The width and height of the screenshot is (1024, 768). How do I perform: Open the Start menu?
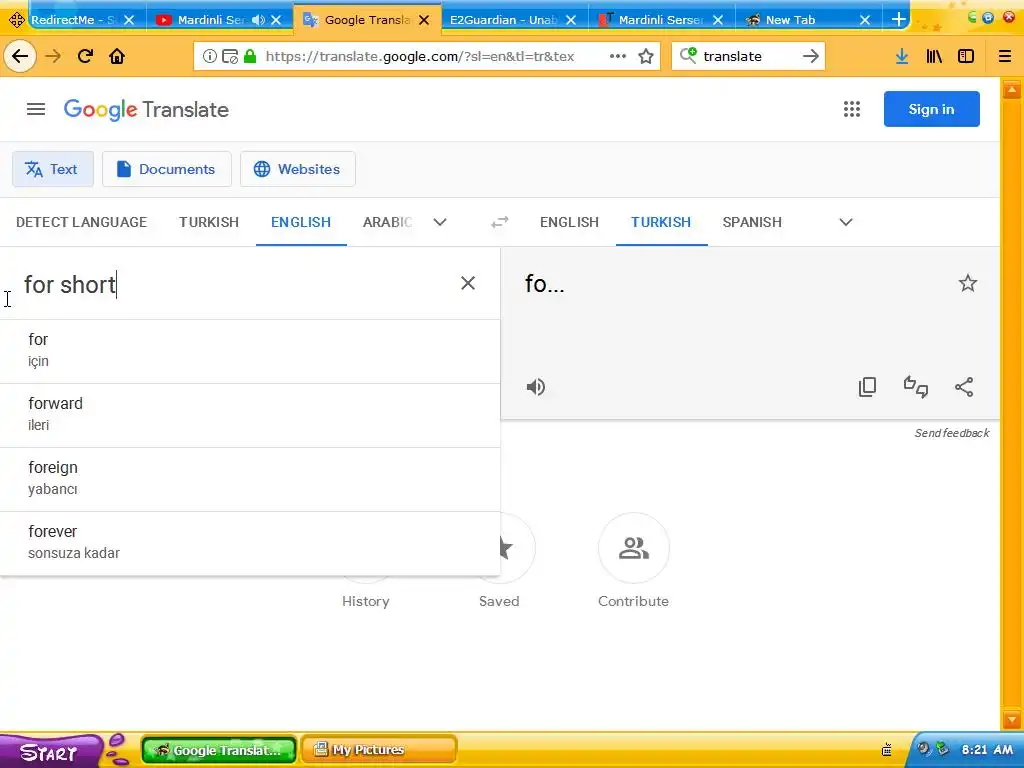click(49, 751)
